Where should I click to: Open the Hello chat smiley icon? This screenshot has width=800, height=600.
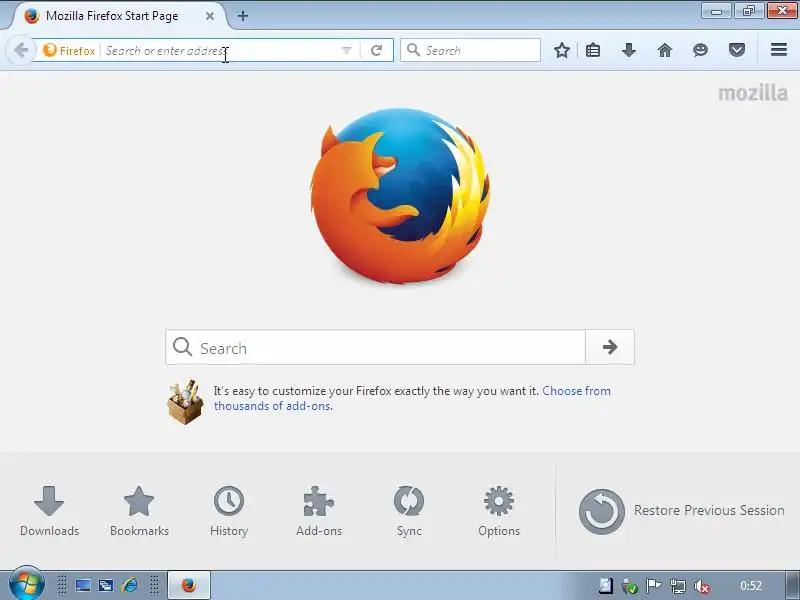click(x=701, y=50)
